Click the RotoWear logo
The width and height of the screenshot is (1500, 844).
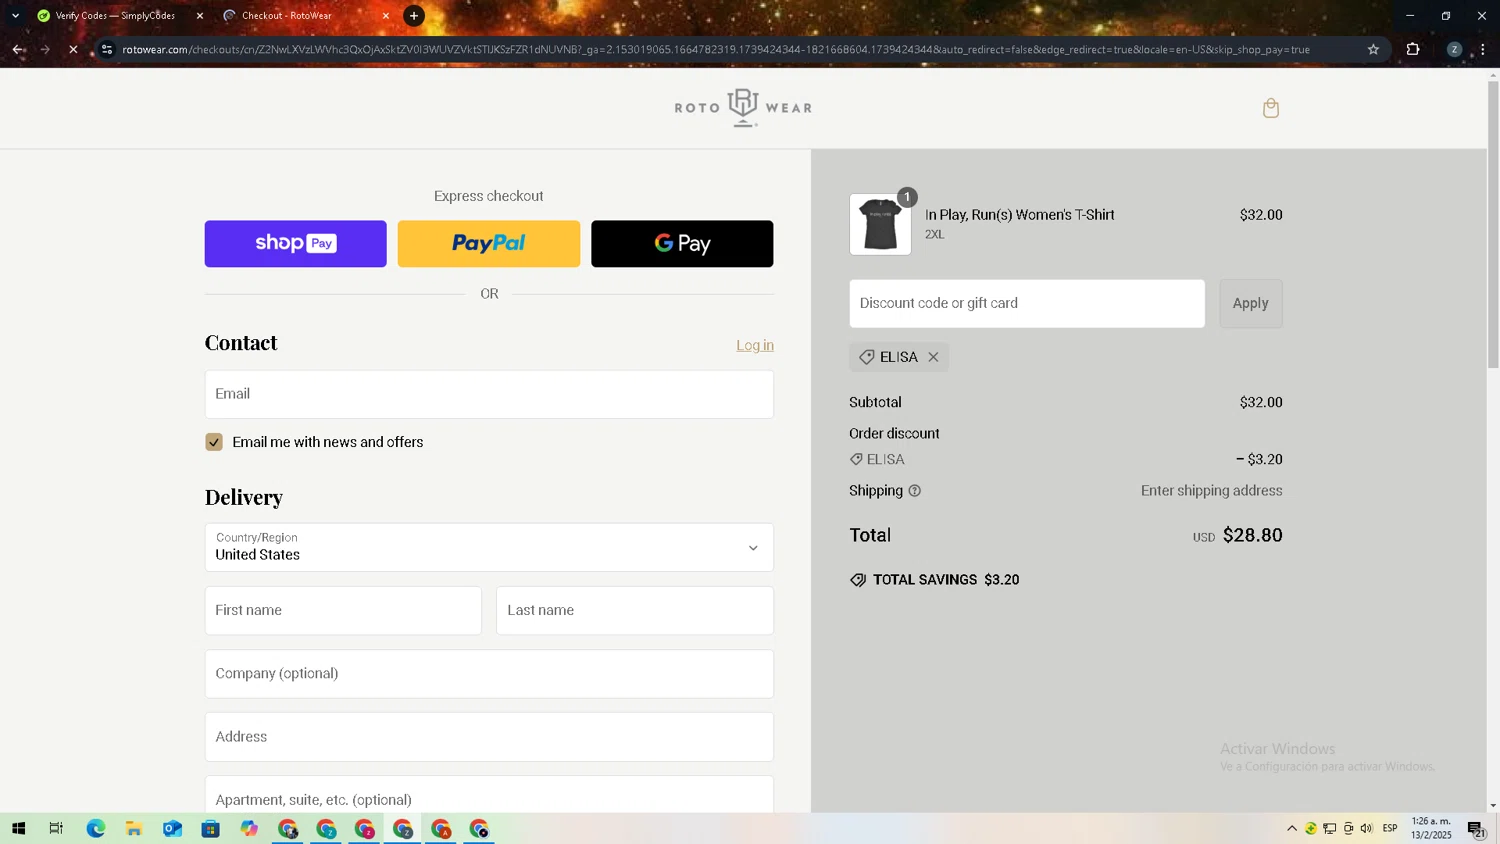[743, 108]
